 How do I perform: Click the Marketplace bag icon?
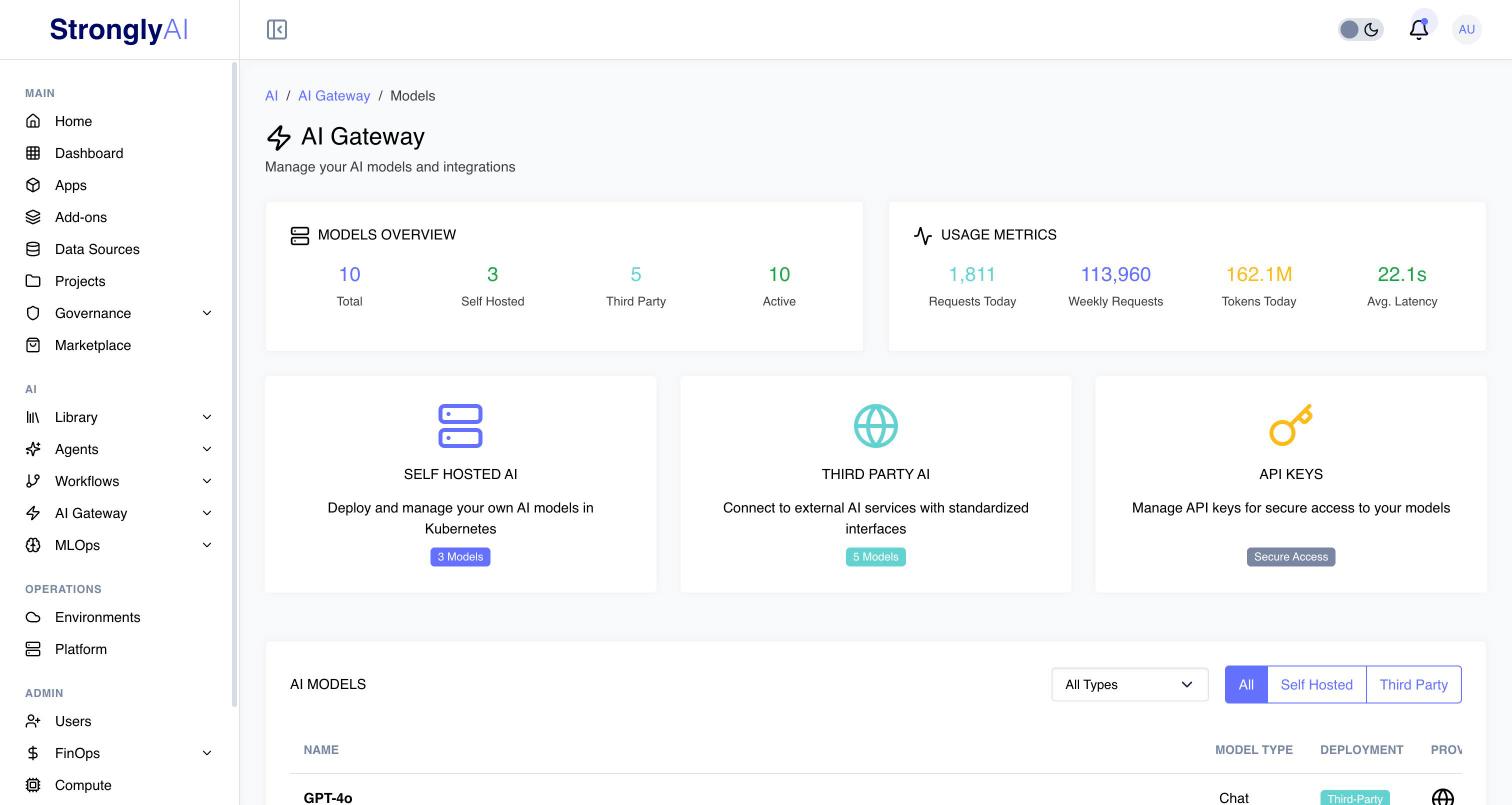[33, 345]
